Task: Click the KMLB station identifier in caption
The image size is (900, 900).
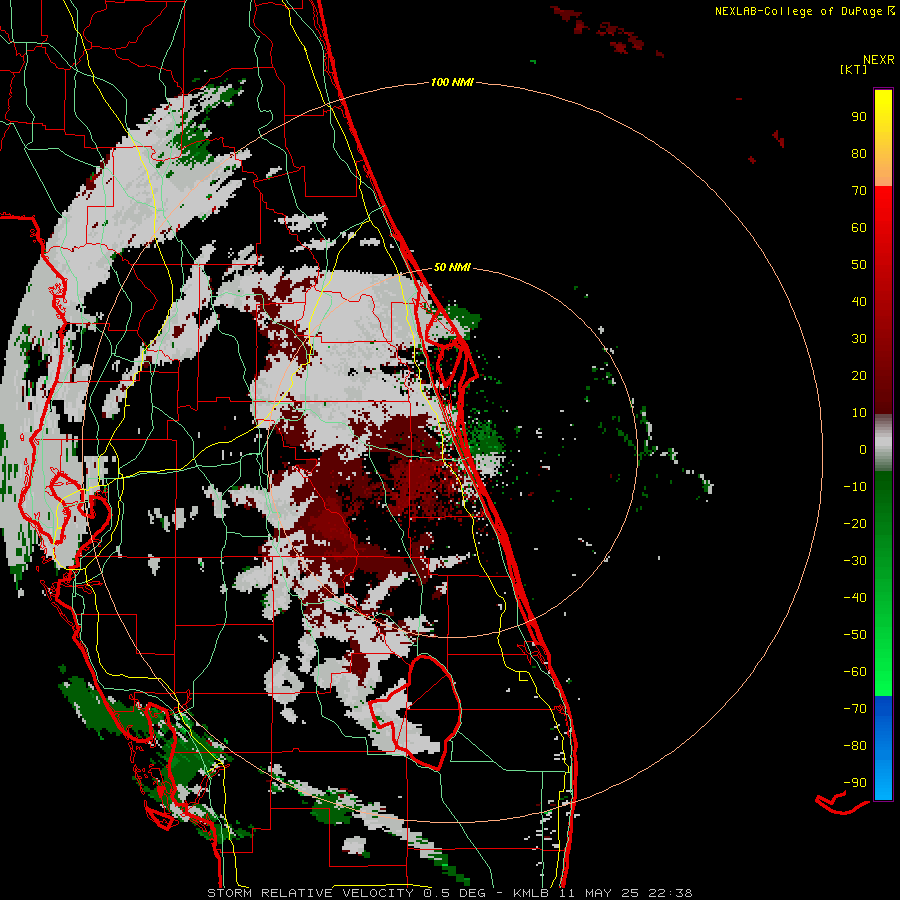Action: (531, 893)
